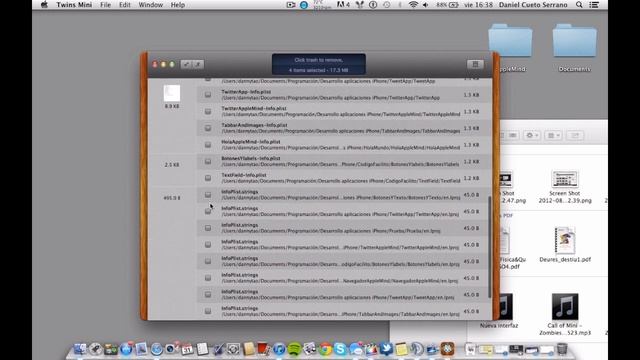Open the Twins Mini application menu
This screenshot has width=640, height=360.
pos(74,5)
